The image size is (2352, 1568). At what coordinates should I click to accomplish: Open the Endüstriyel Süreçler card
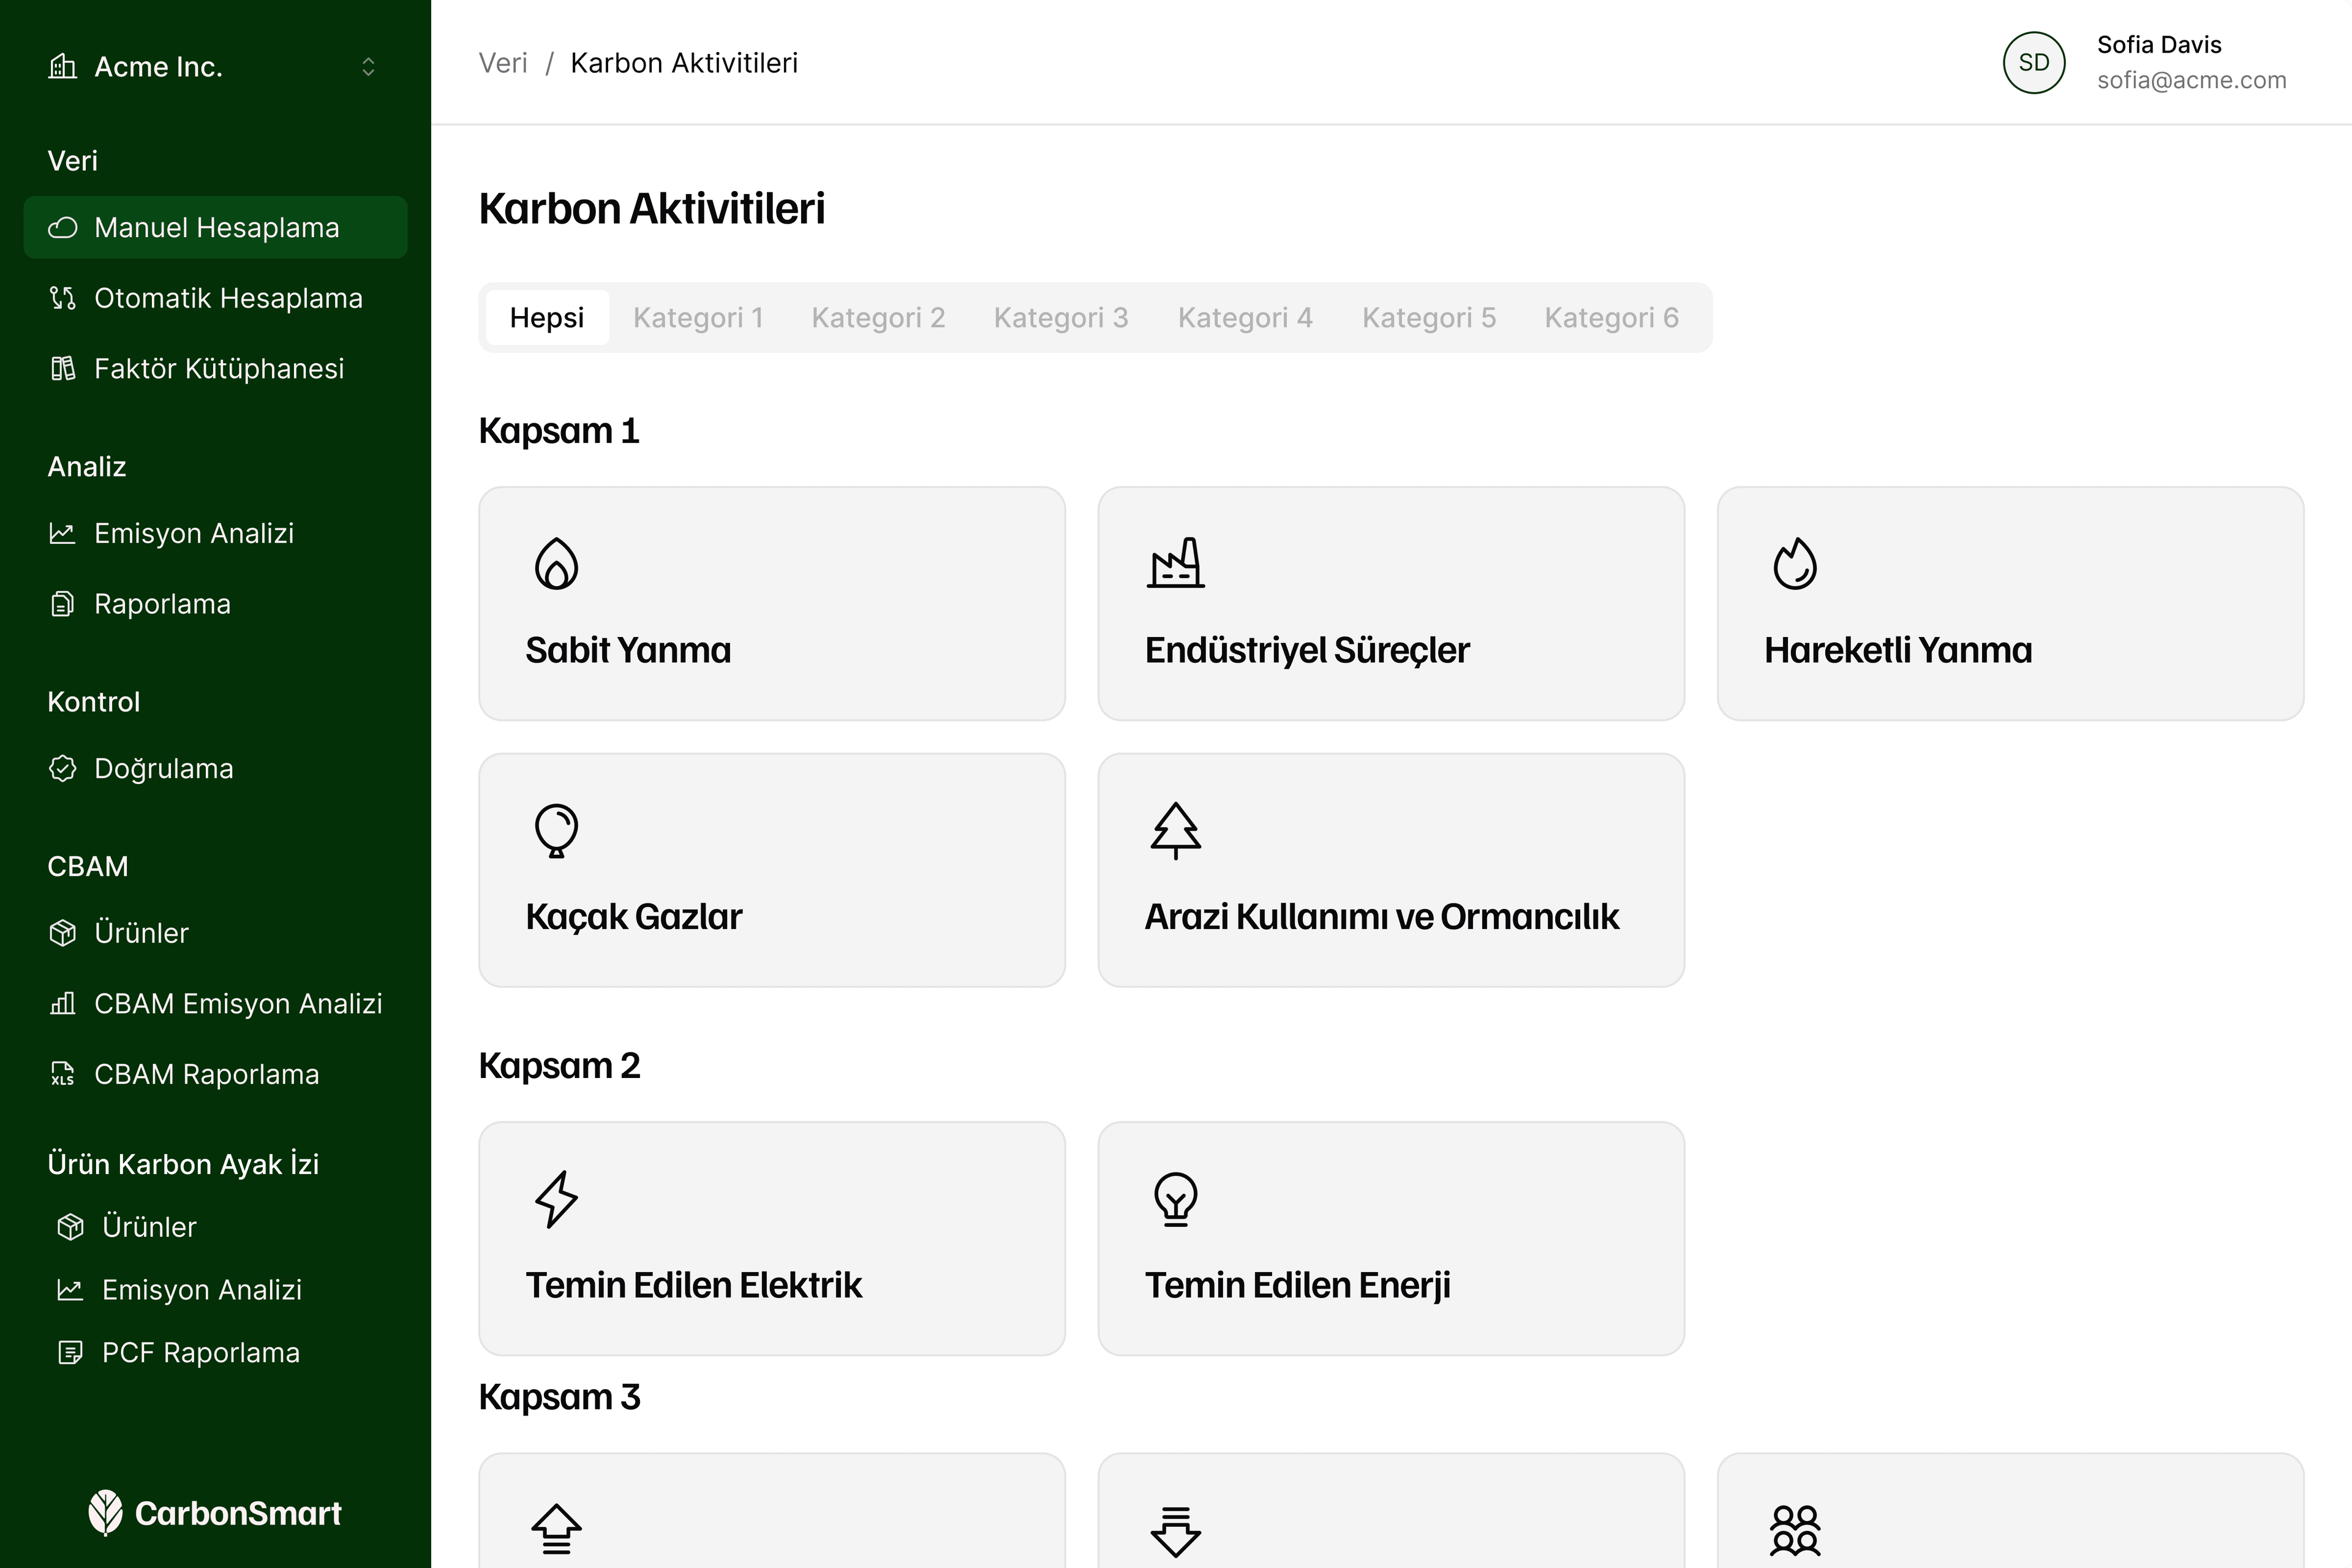(x=1391, y=604)
